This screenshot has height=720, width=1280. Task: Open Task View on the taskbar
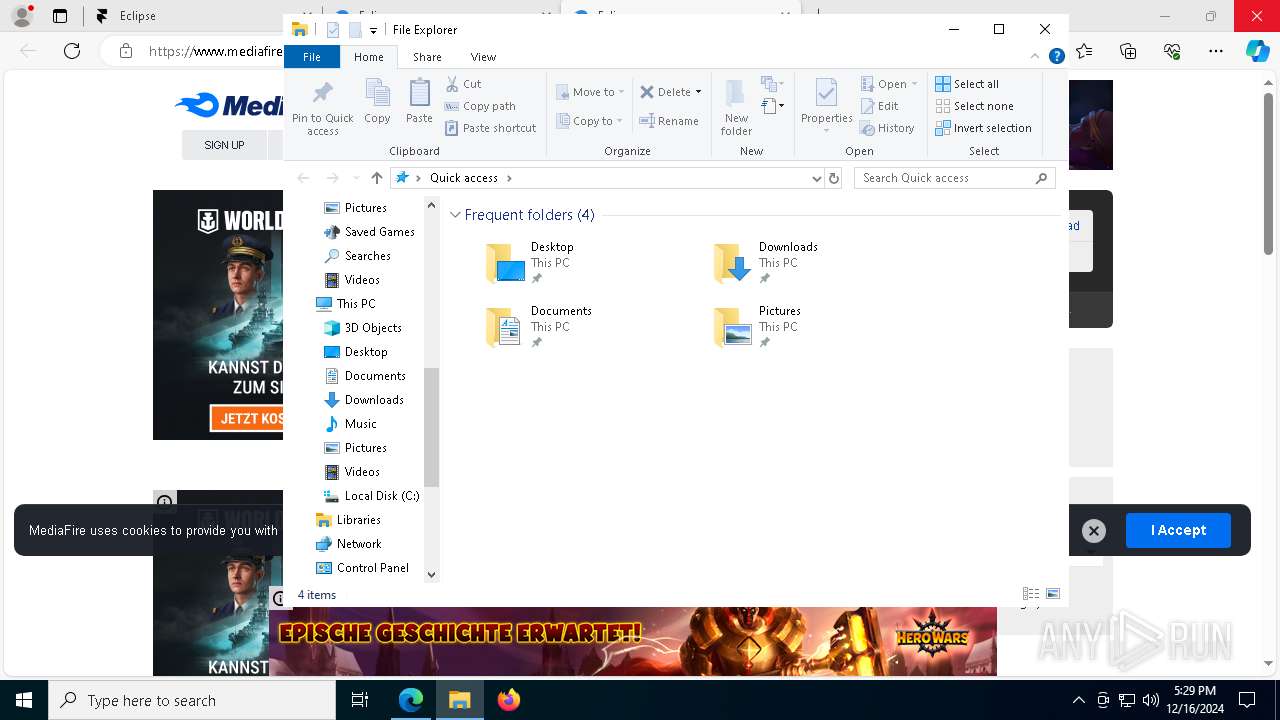(360, 700)
